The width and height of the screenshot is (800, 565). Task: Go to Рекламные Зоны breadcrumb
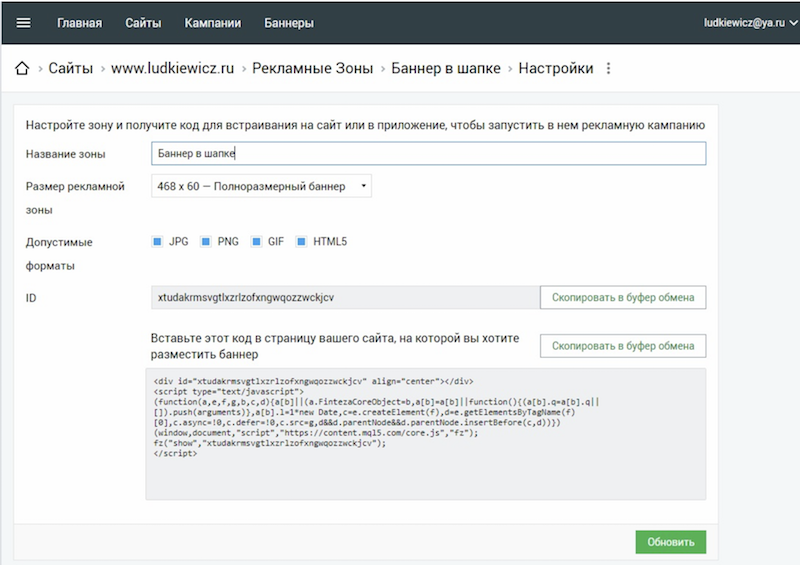(x=312, y=68)
